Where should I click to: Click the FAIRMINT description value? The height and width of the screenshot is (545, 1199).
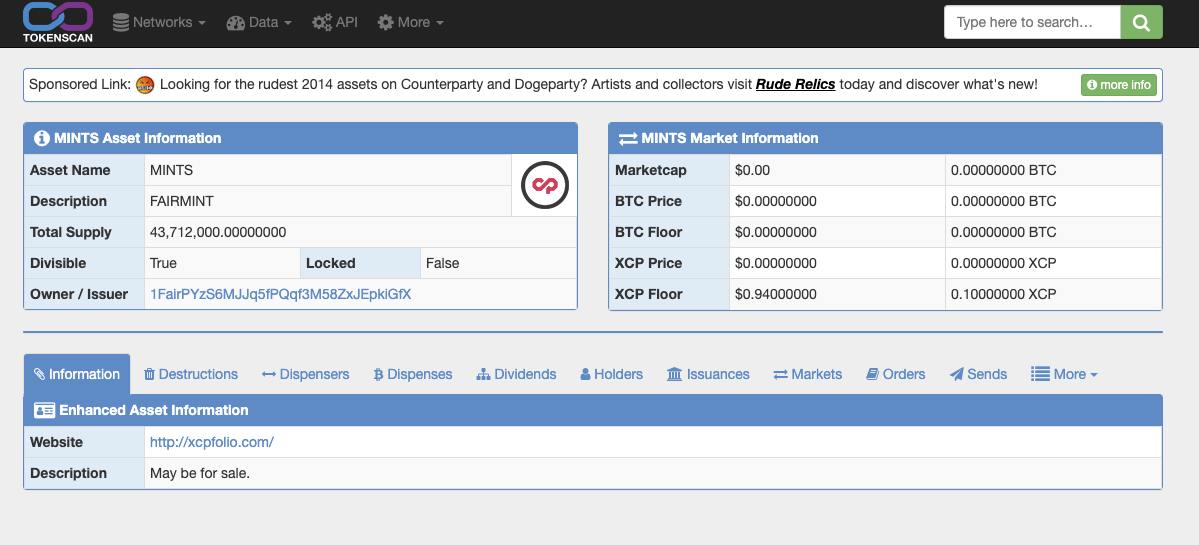tap(181, 201)
